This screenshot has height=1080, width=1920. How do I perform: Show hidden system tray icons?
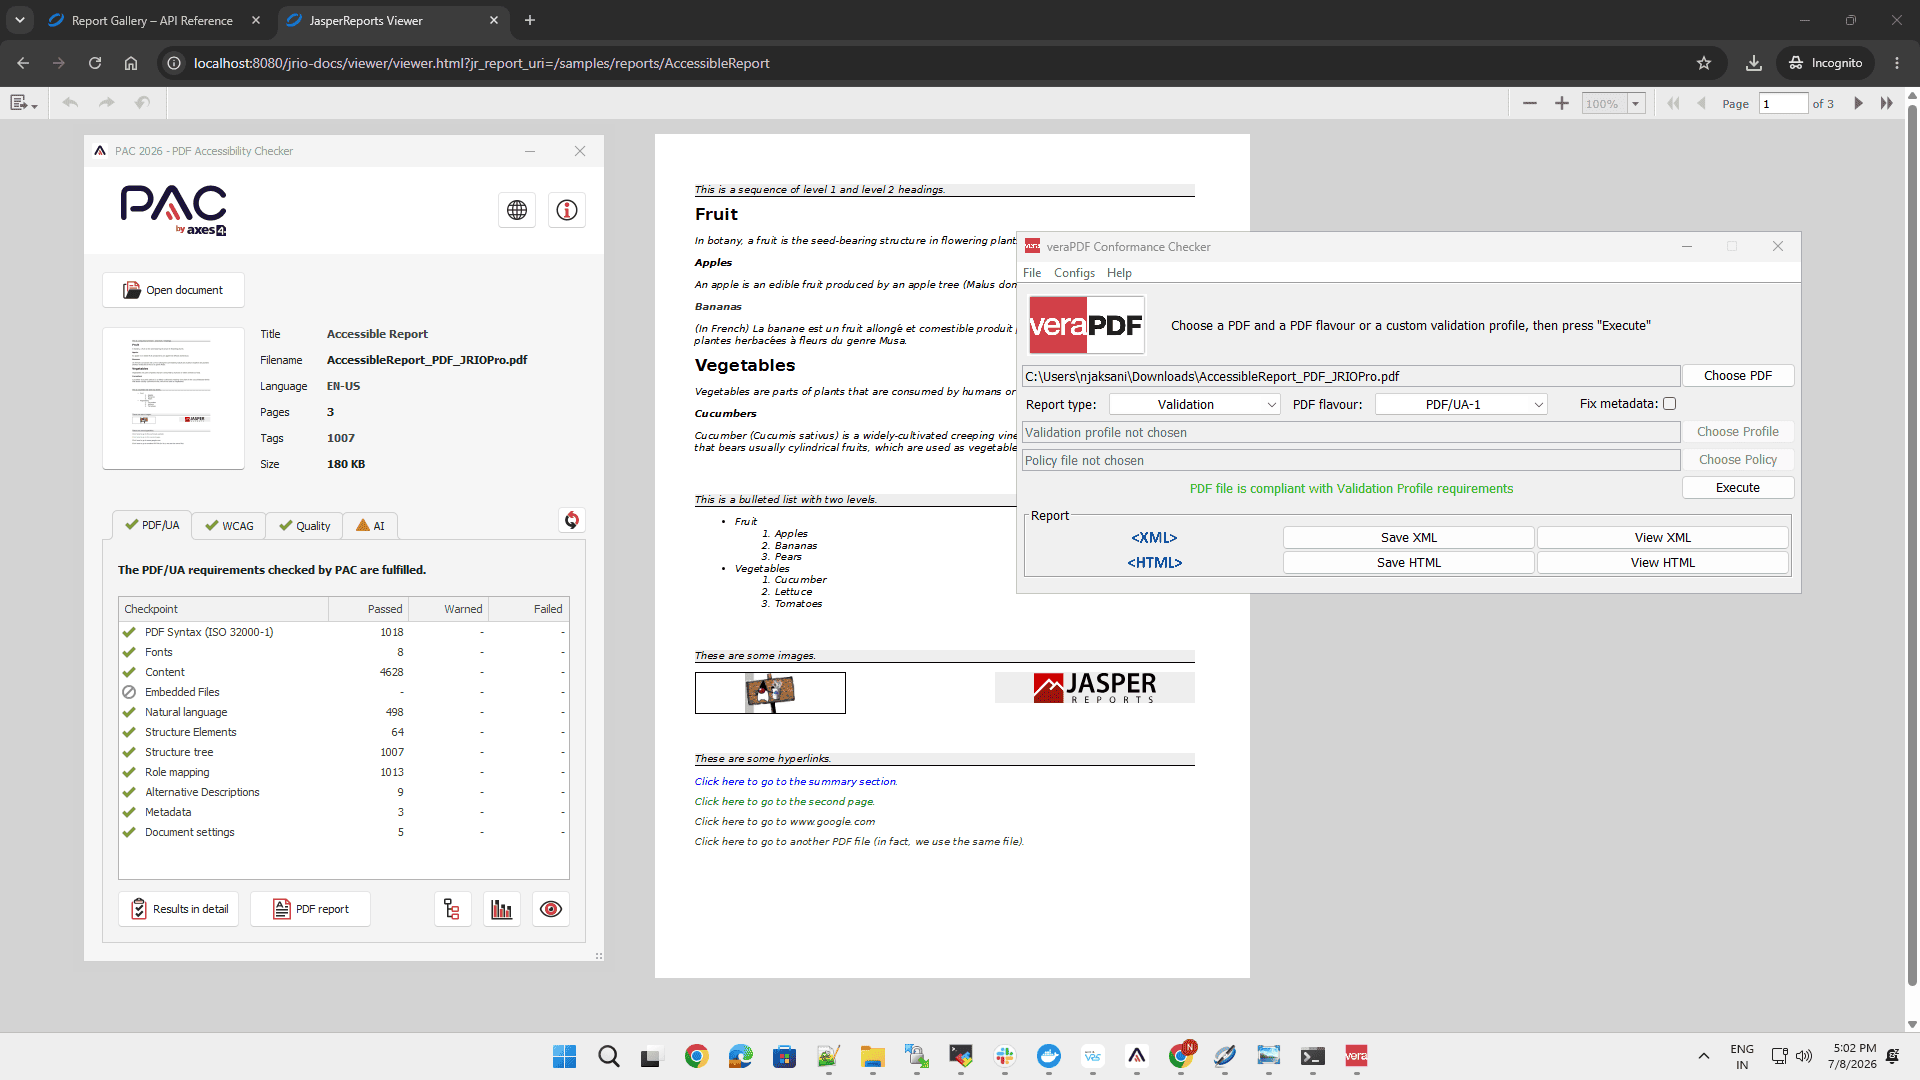[1703, 1056]
